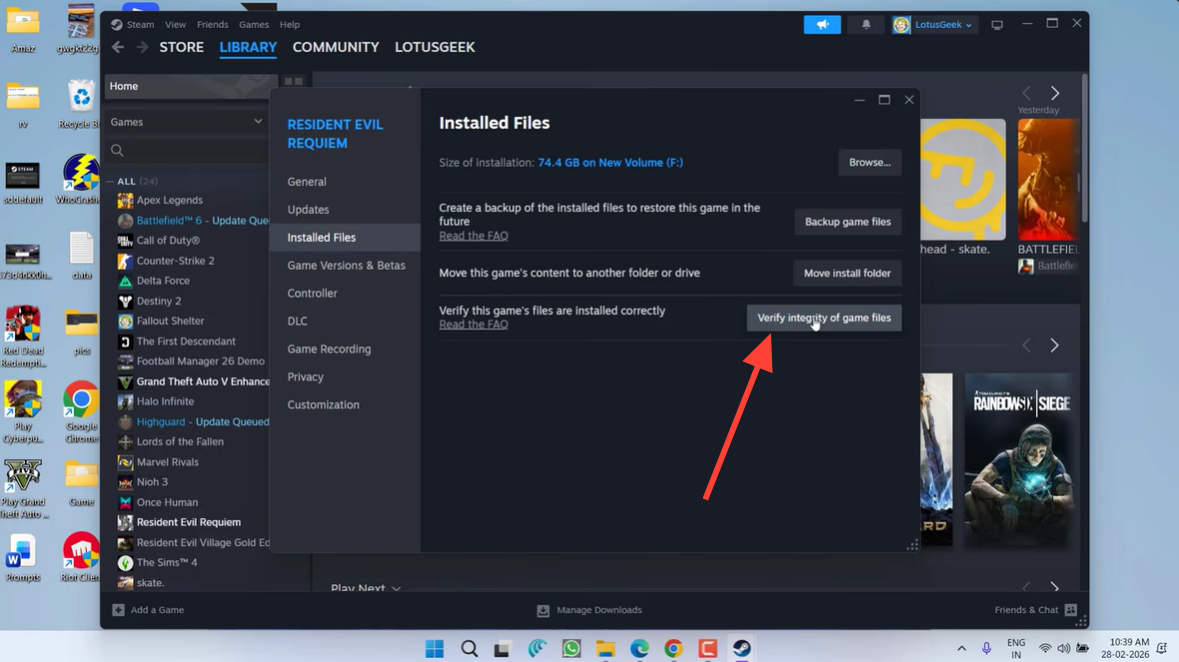1179x662 pixels.
Task: Select the COMMUNITY navigation tab
Action: [x=335, y=47]
